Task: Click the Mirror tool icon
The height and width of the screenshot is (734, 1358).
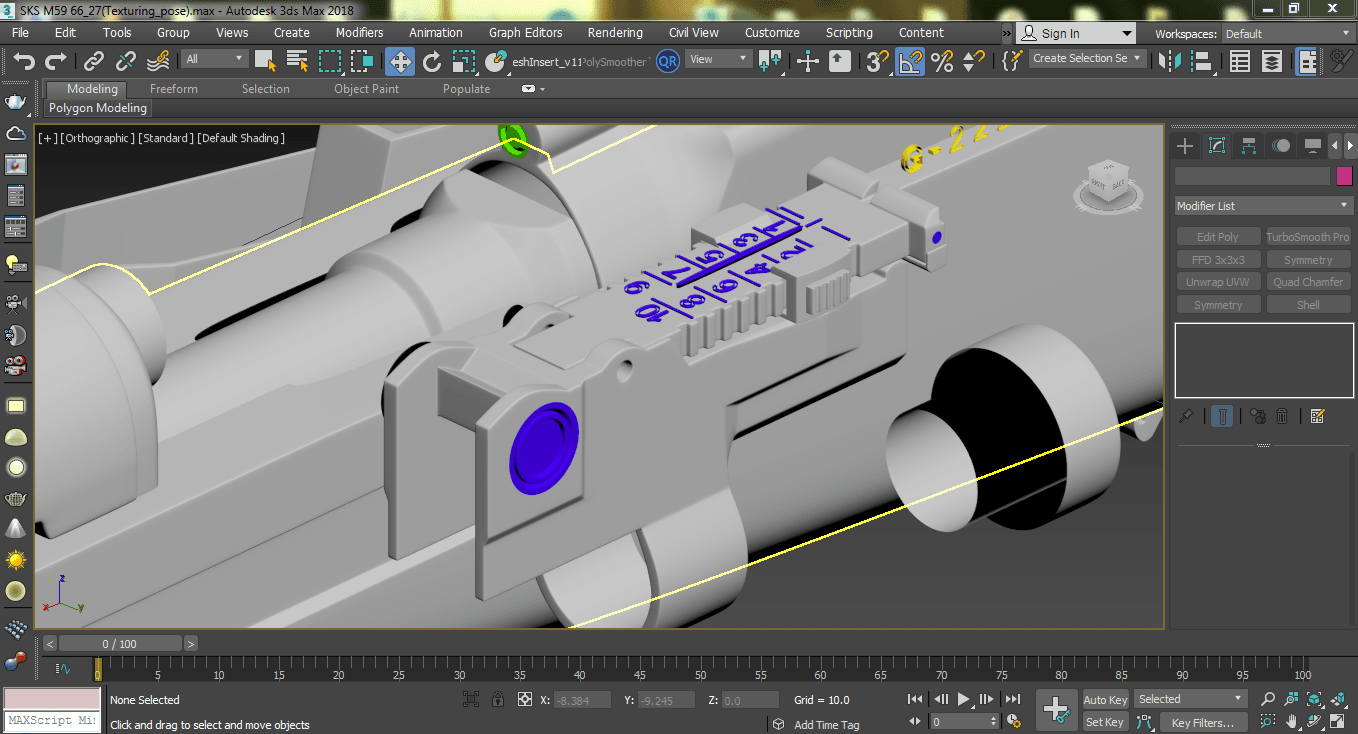Action: click(1169, 62)
